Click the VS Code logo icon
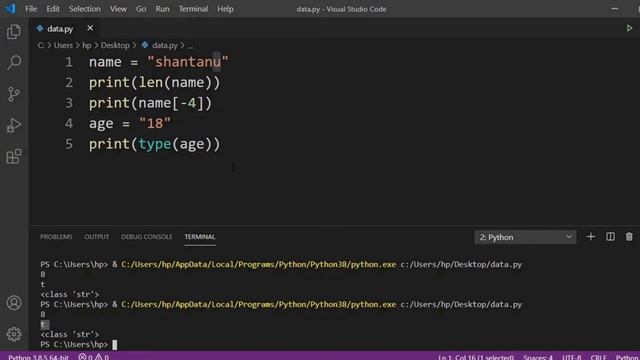Image resolution: width=640 pixels, height=360 pixels. 10,9
